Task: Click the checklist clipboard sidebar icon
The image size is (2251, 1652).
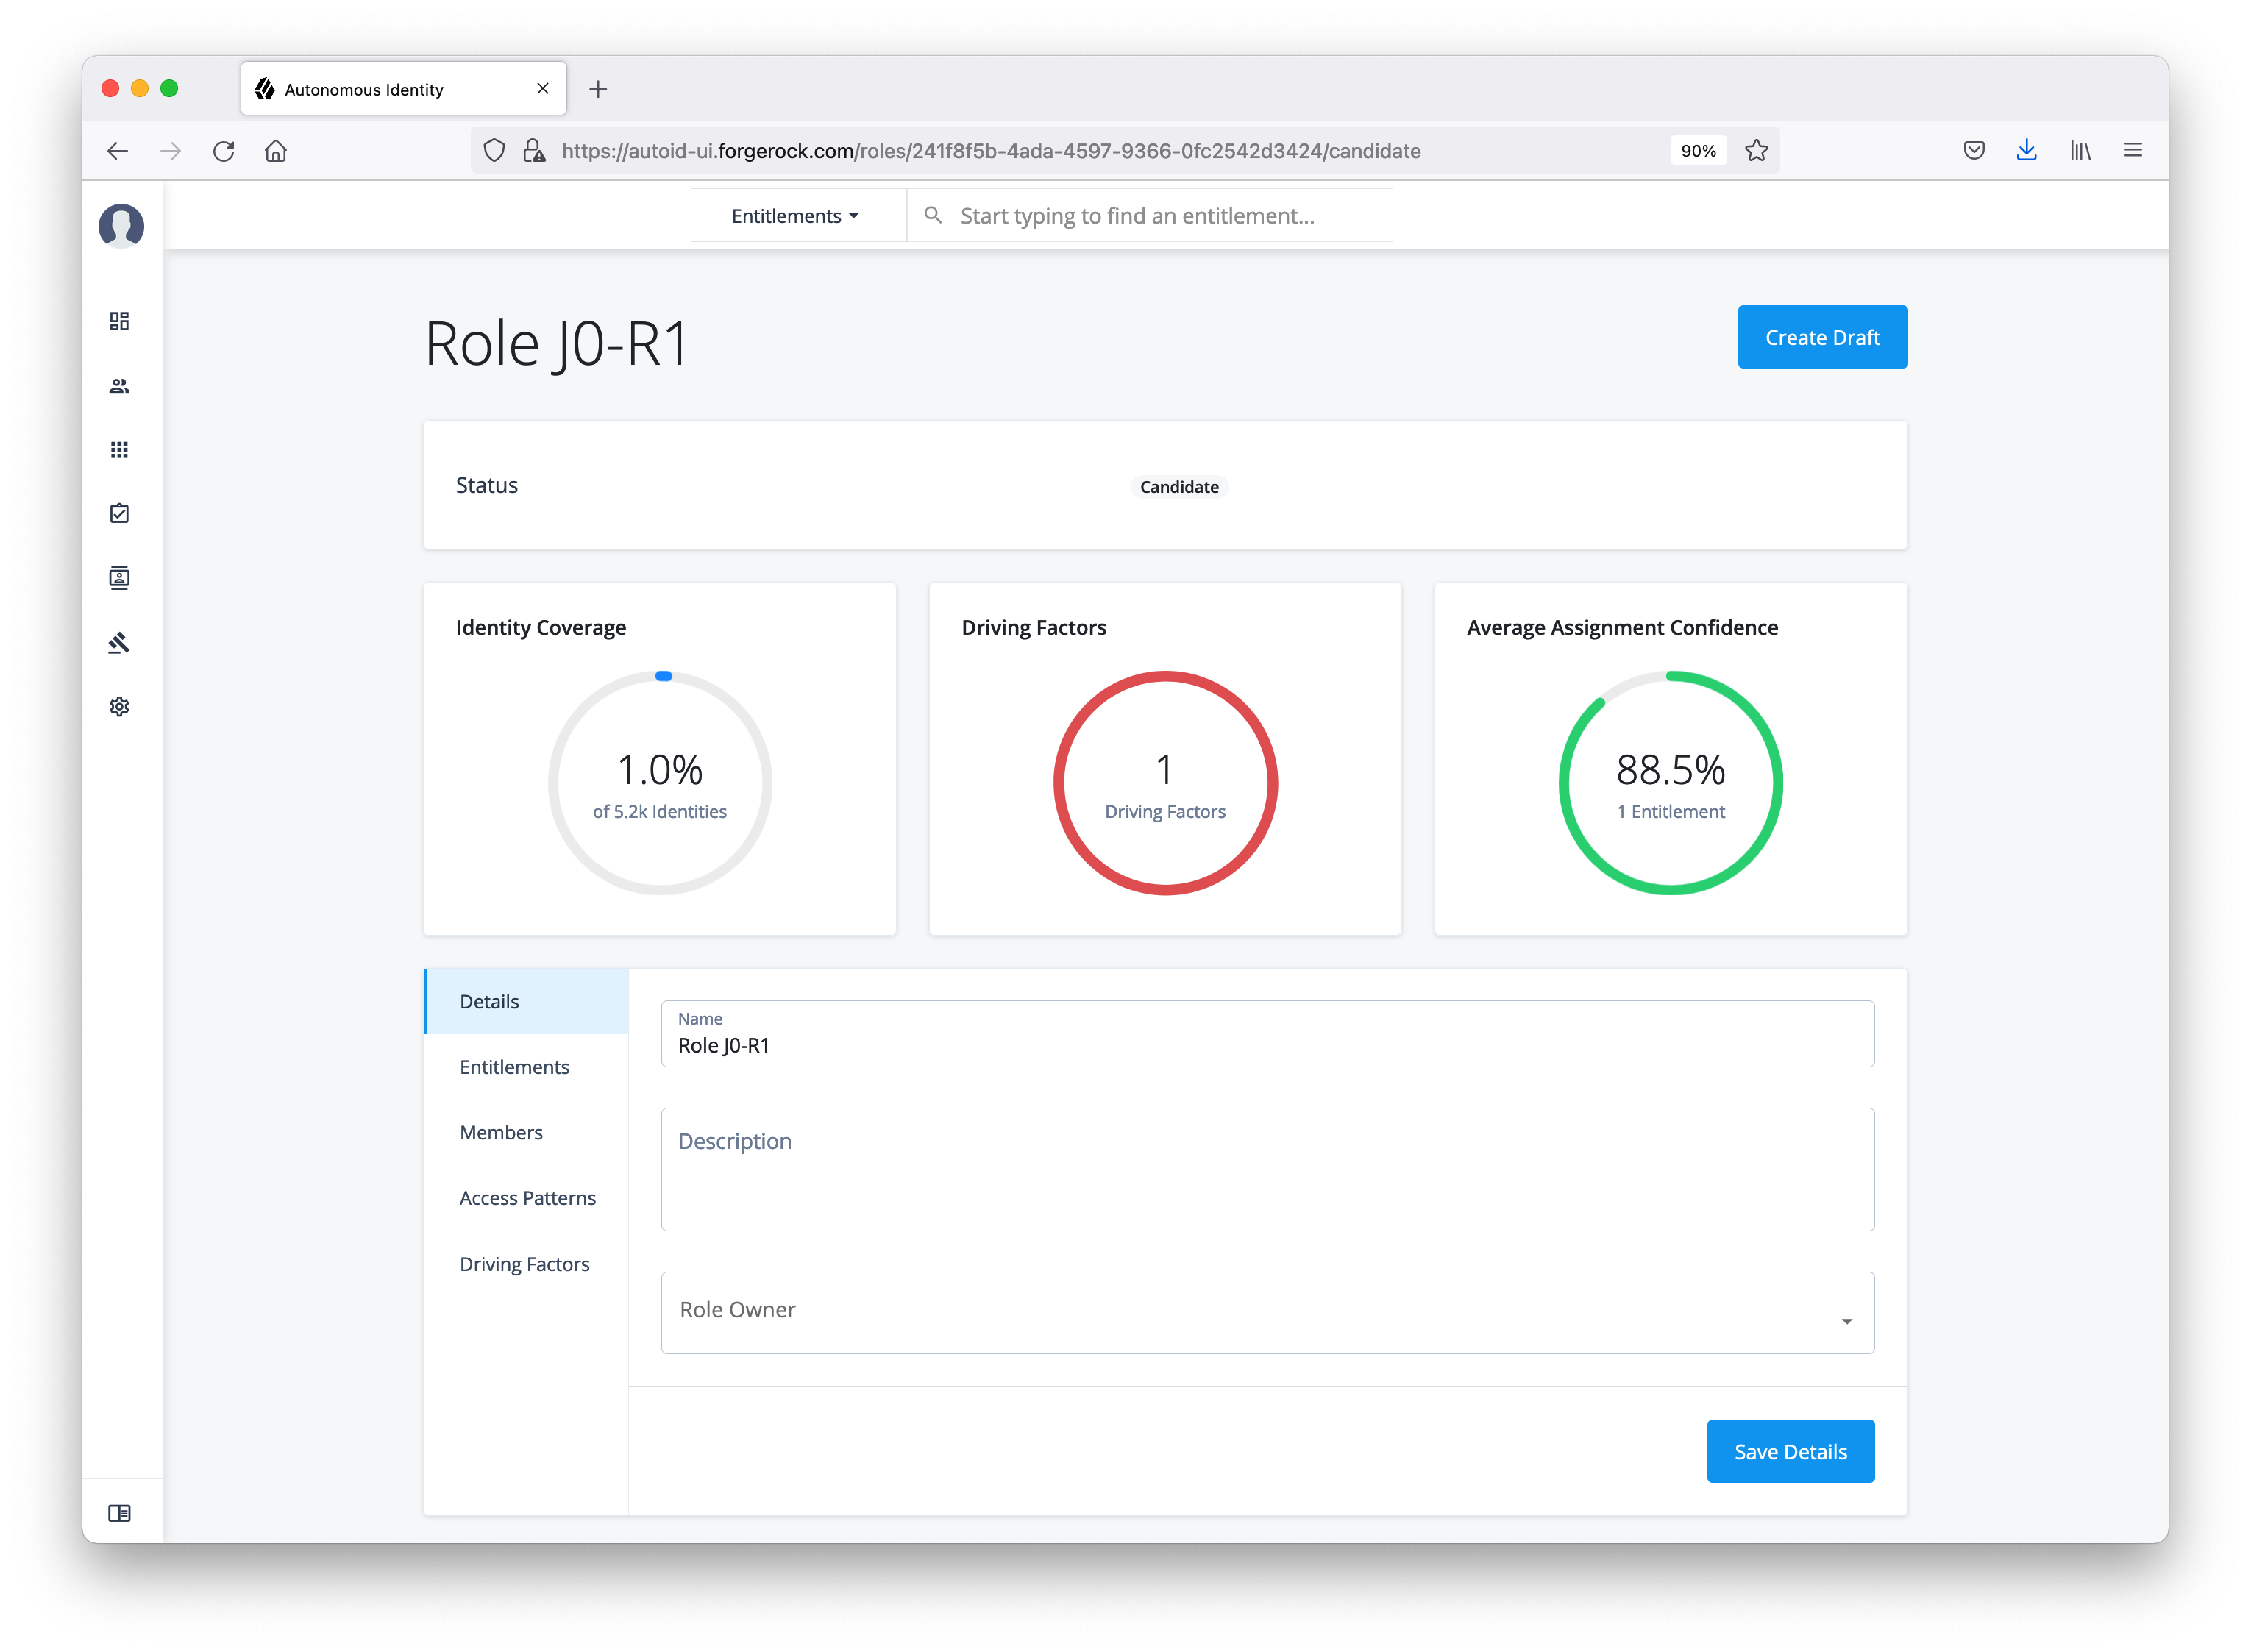Action: [119, 514]
